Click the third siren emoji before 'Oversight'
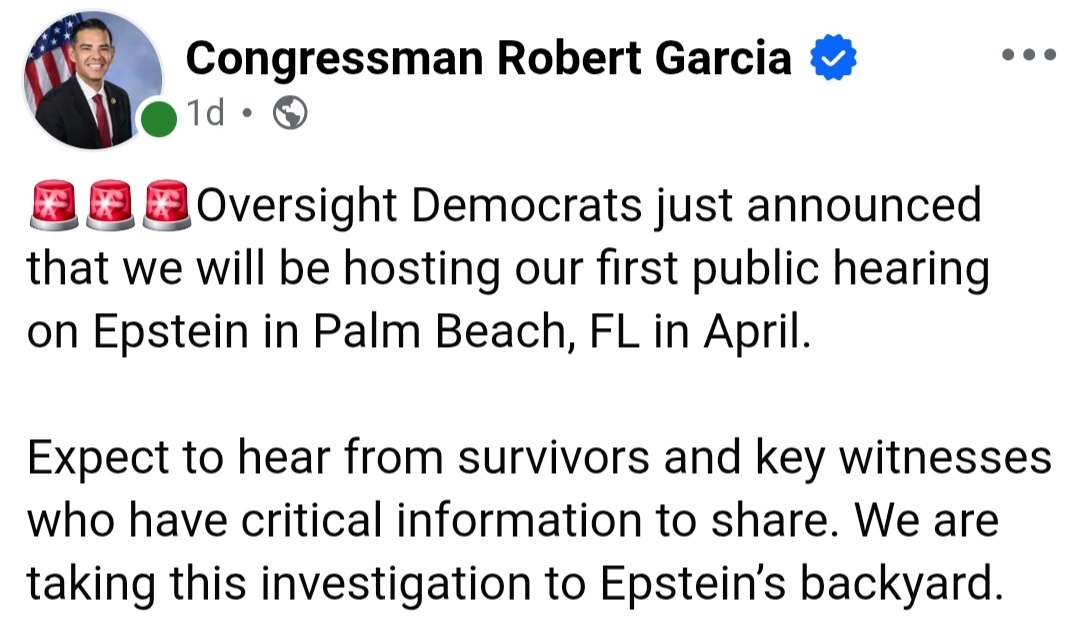Screen dimensions: 1080x632 [167, 205]
